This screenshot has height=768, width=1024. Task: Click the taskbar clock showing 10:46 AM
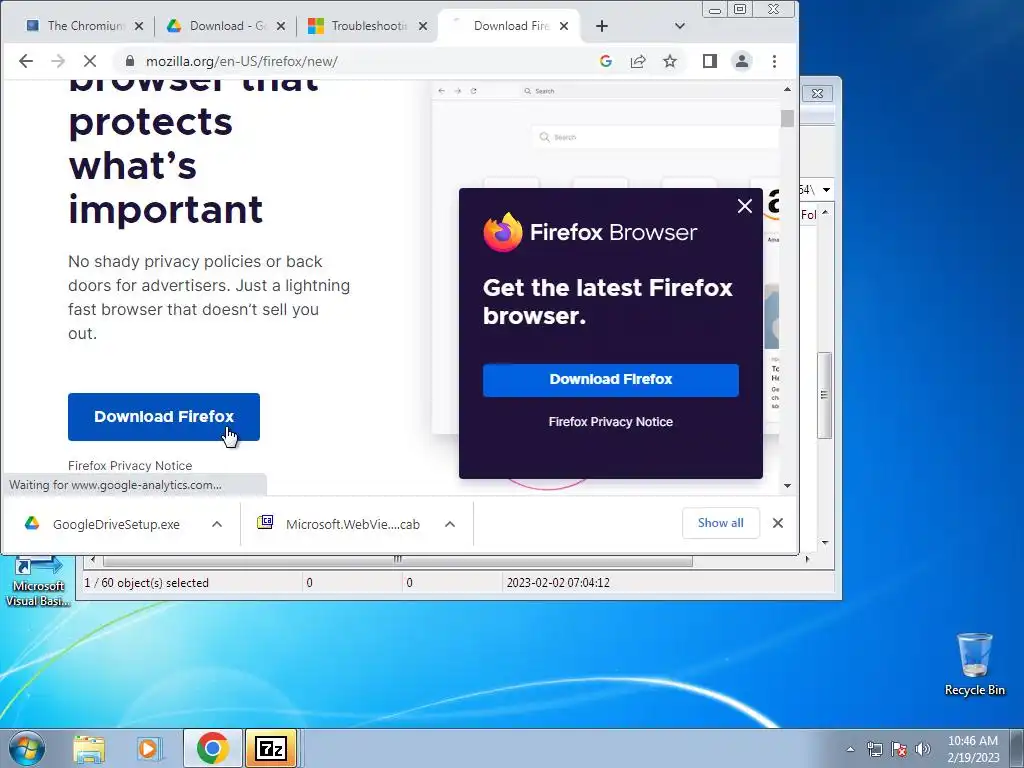pyautogui.click(x=972, y=748)
